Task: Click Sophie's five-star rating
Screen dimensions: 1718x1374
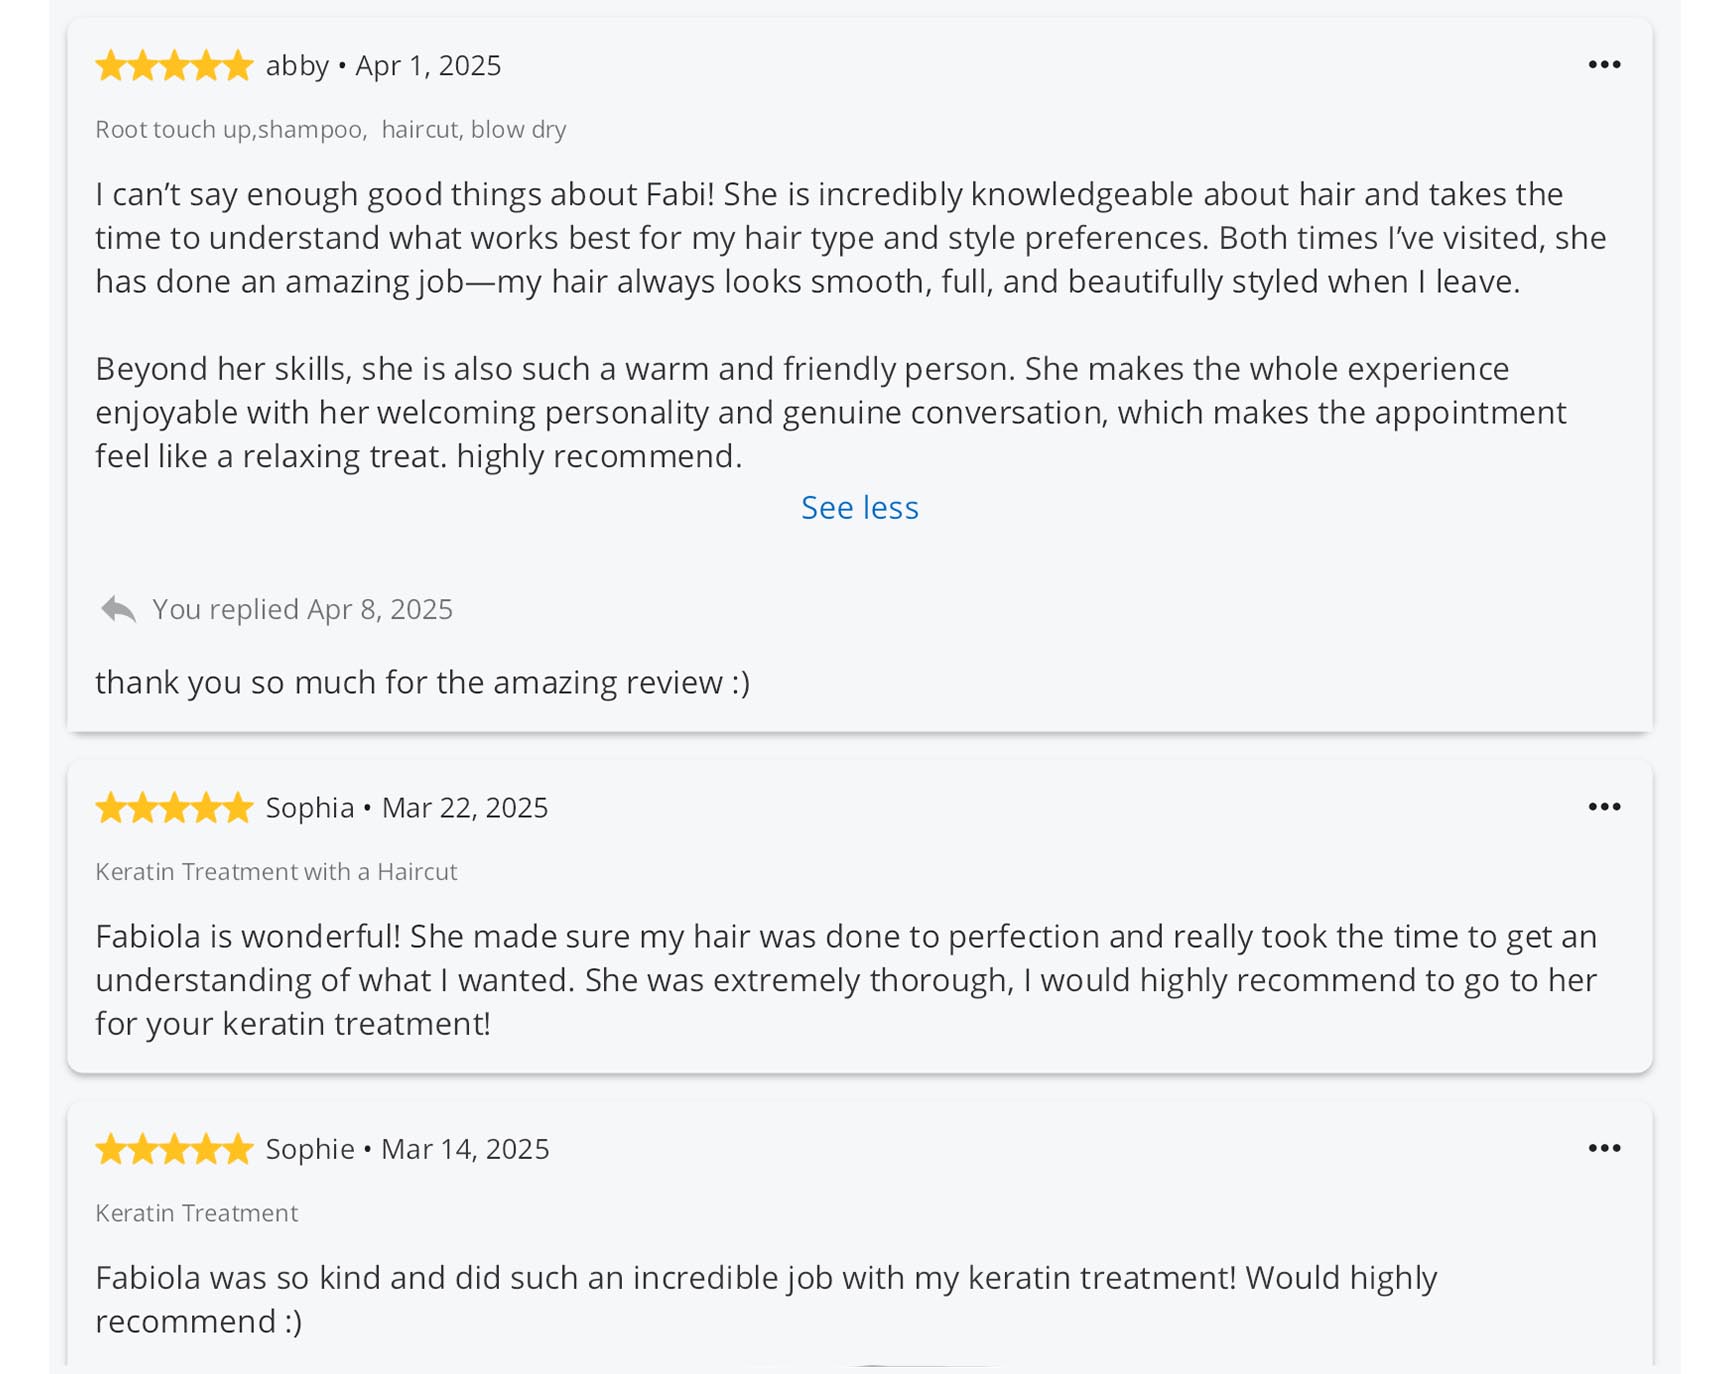Action: [x=174, y=1150]
